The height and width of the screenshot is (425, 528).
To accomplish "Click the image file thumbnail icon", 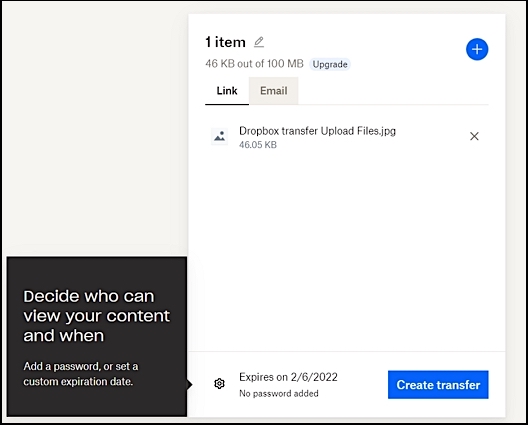I will pos(220,136).
